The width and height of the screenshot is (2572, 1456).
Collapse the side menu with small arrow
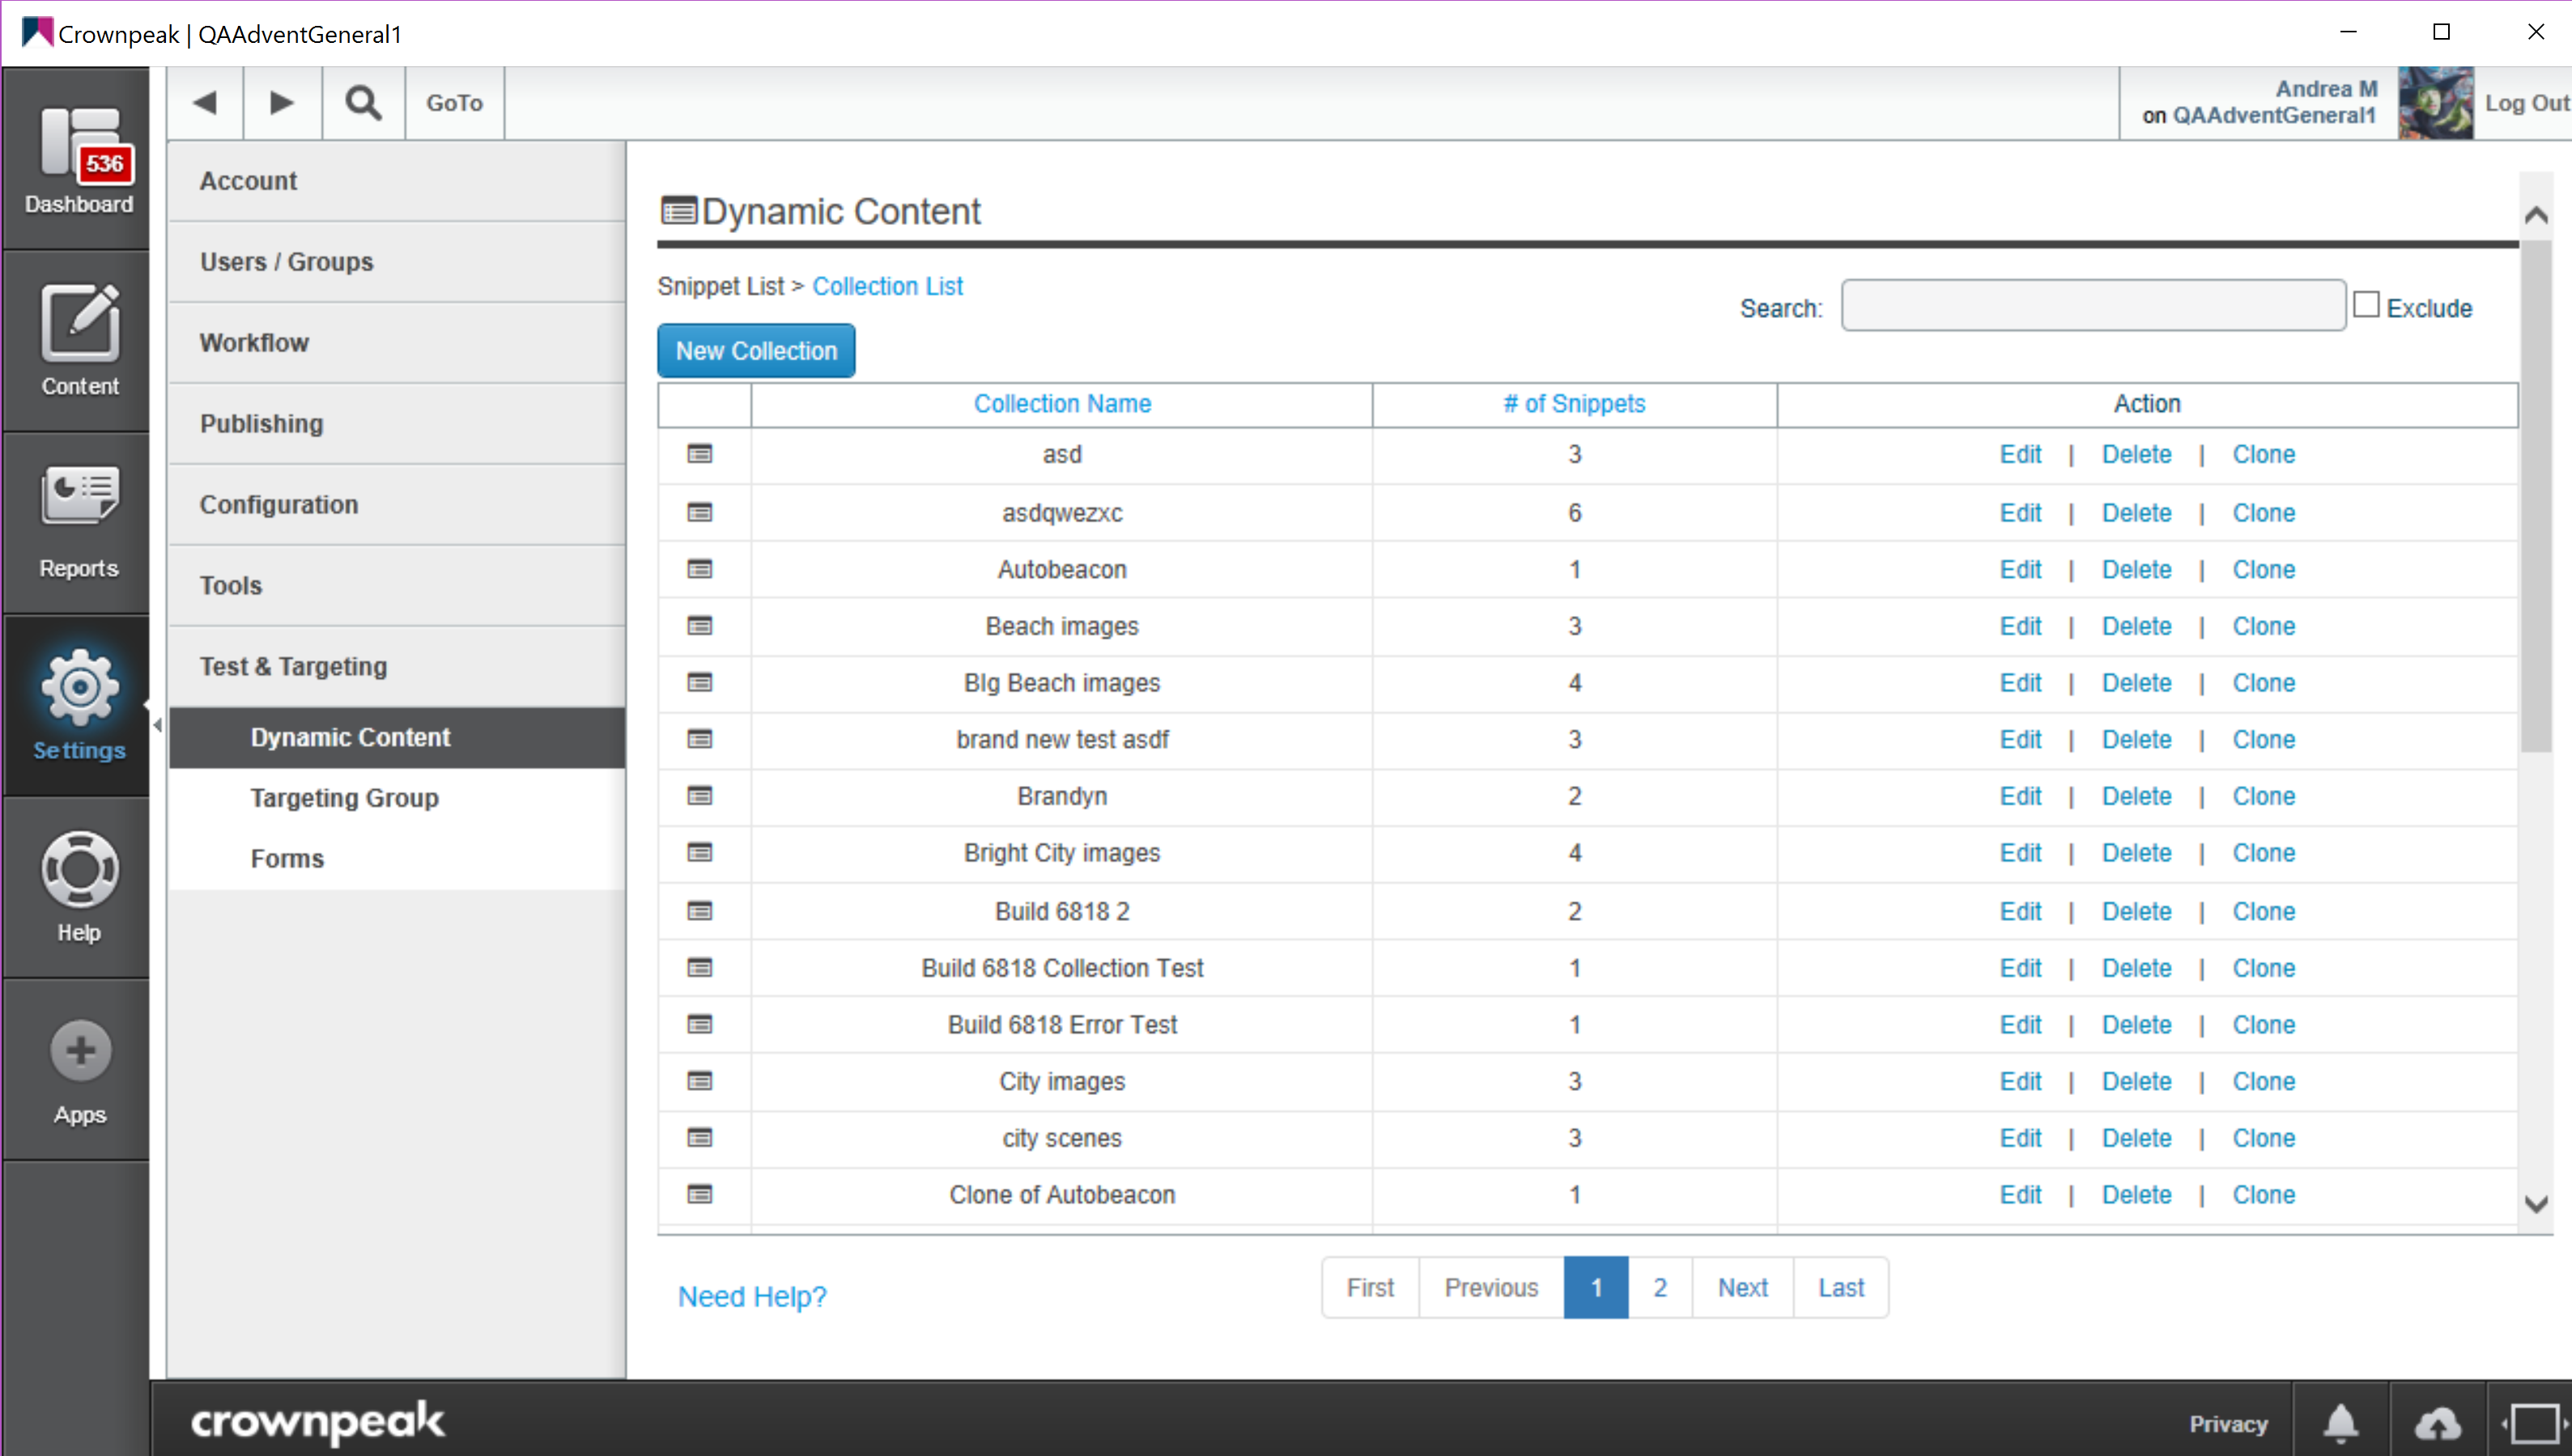(157, 725)
